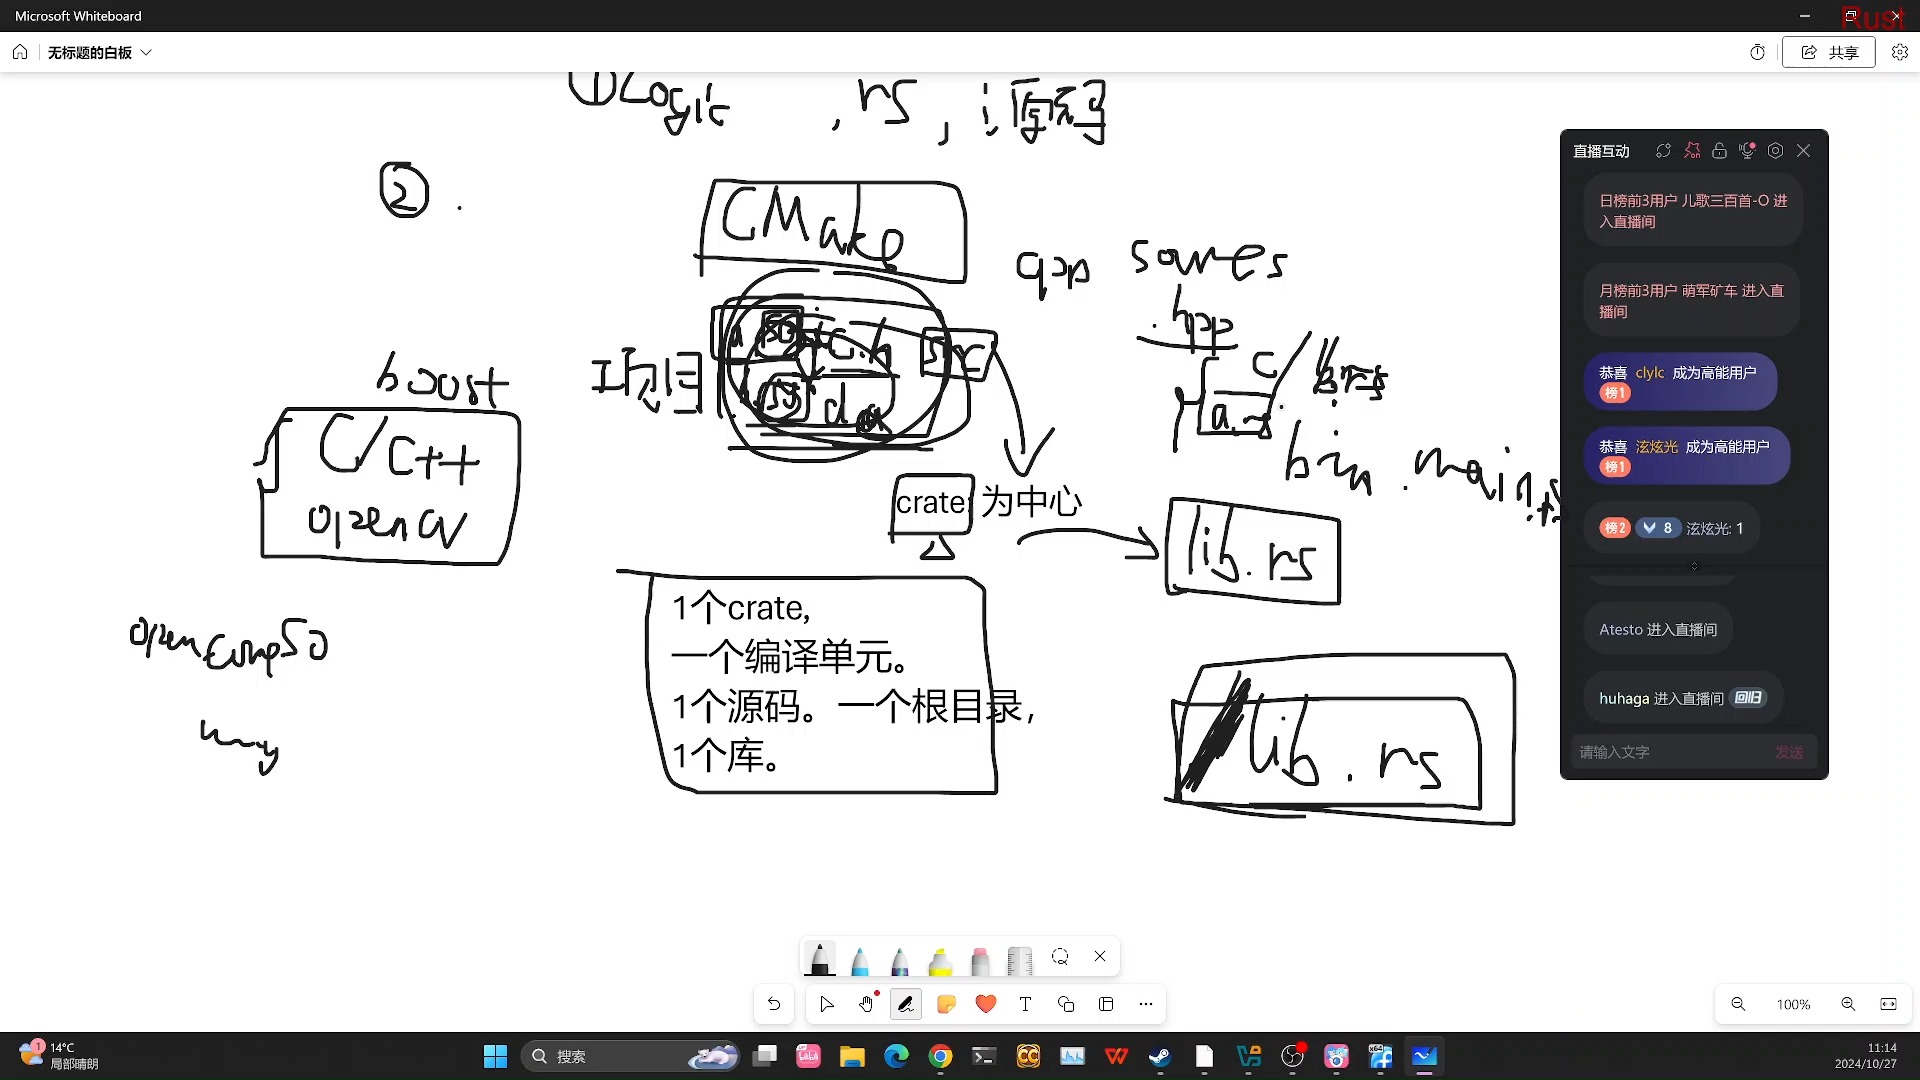The width and height of the screenshot is (1920, 1080).
Task: Open the timer tool
Action: [x=1758, y=52]
